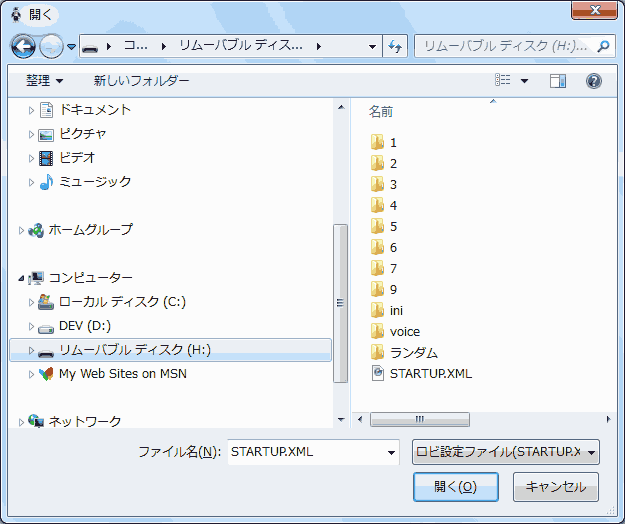Image resolution: width=625 pixels, height=524 pixels.
Task: Select リムーバブル ディスク (H:) in tree
Action: (x=170, y=350)
